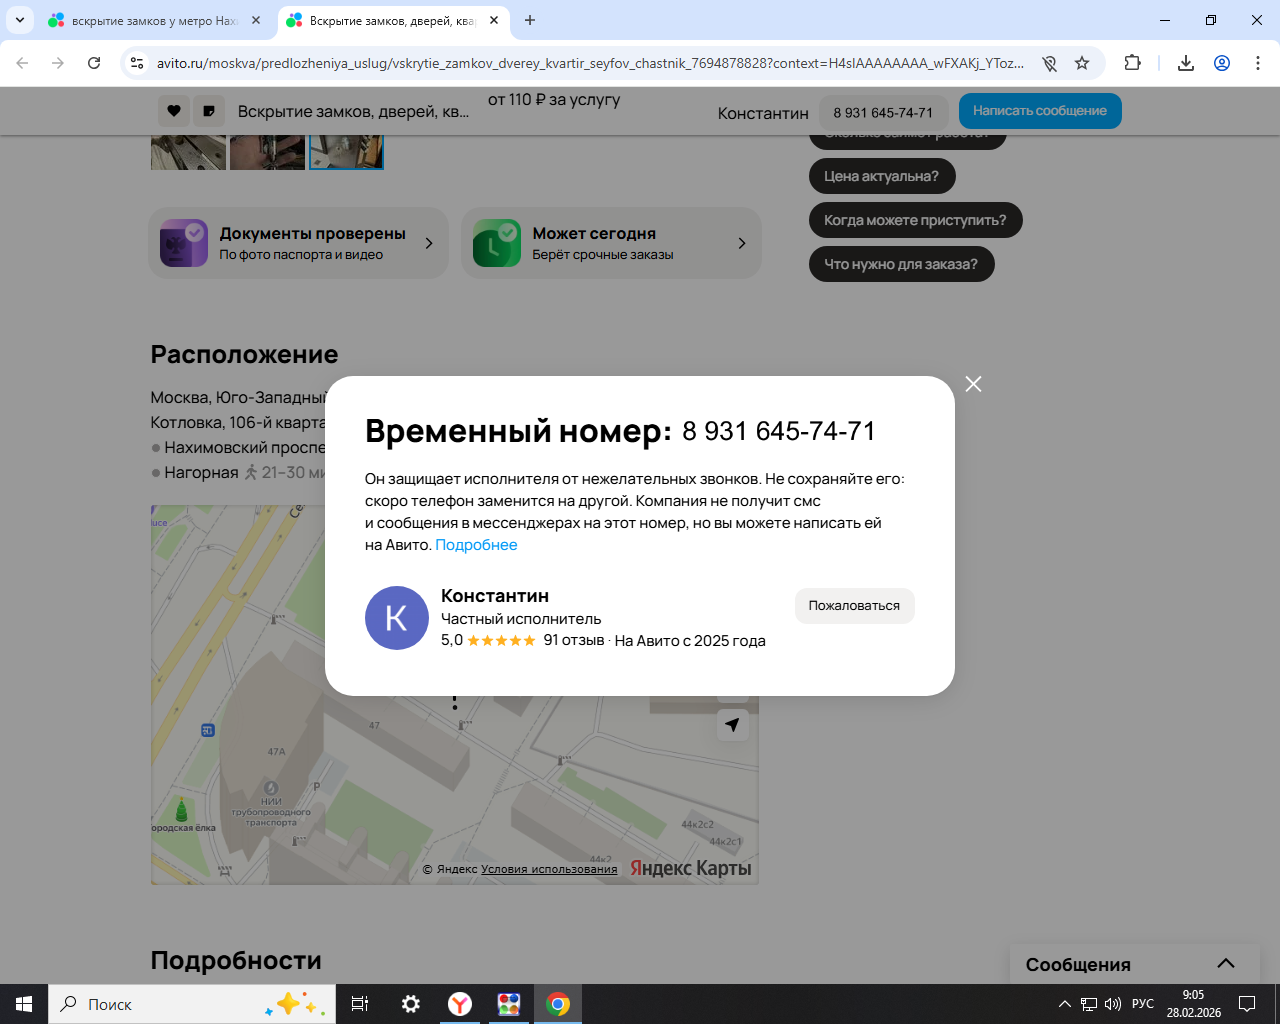
Task: Click the taskbar search box
Action: [x=192, y=1004]
